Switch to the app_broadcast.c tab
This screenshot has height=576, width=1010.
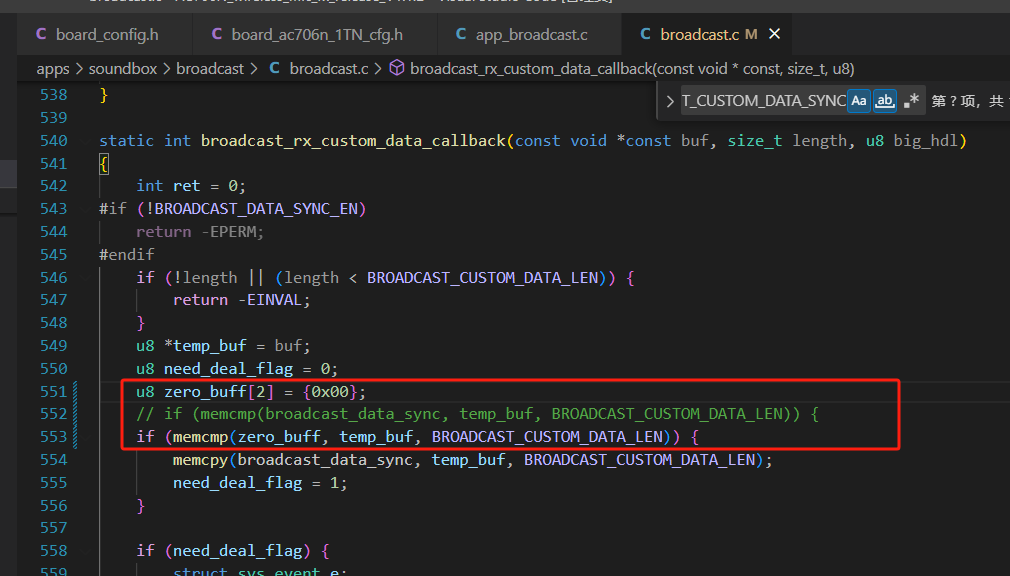[522, 34]
